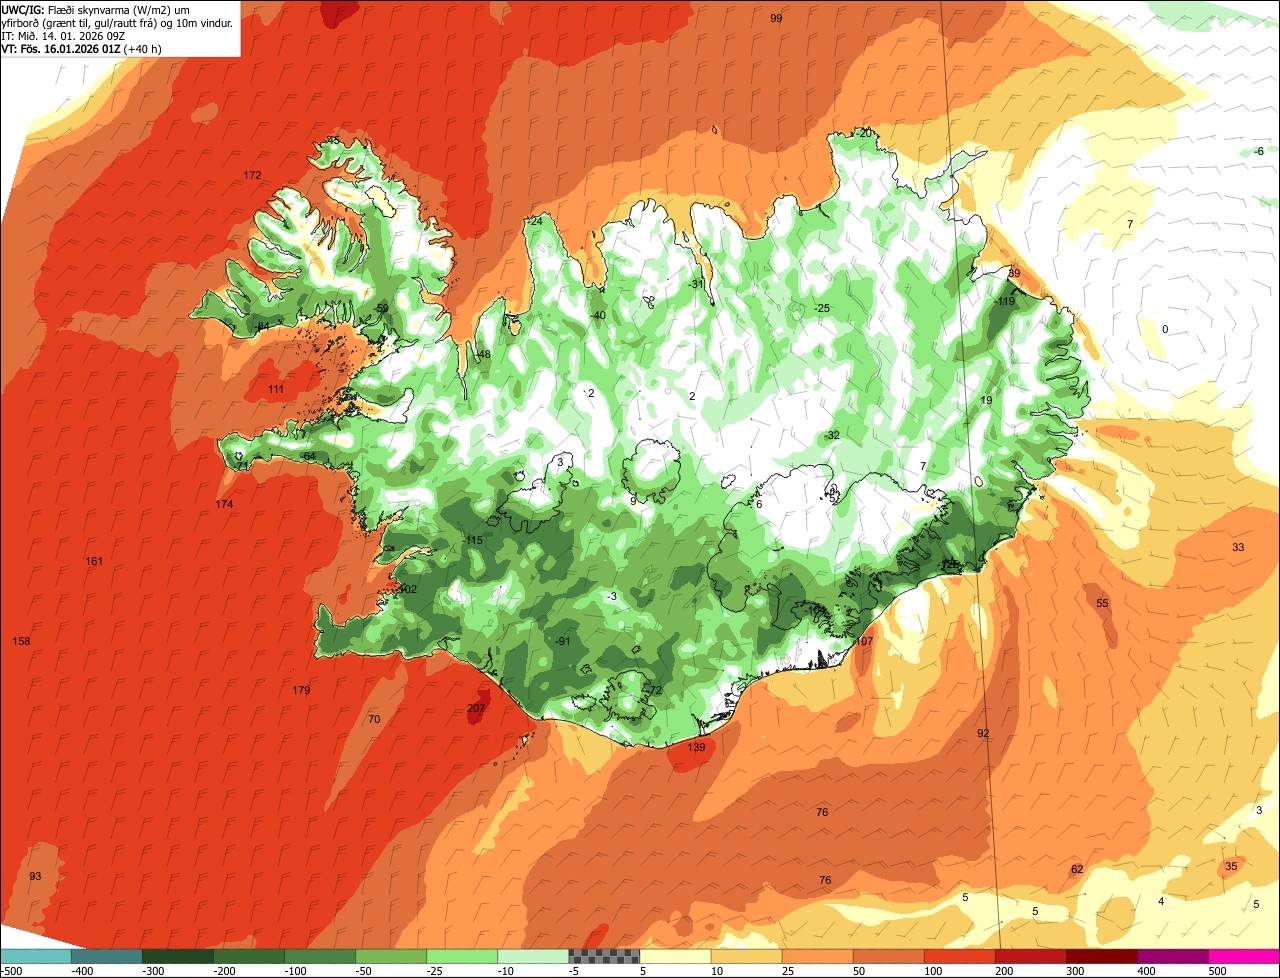The height and width of the screenshot is (978, 1280).
Task: Select the map value 107
Action: [865, 641]
